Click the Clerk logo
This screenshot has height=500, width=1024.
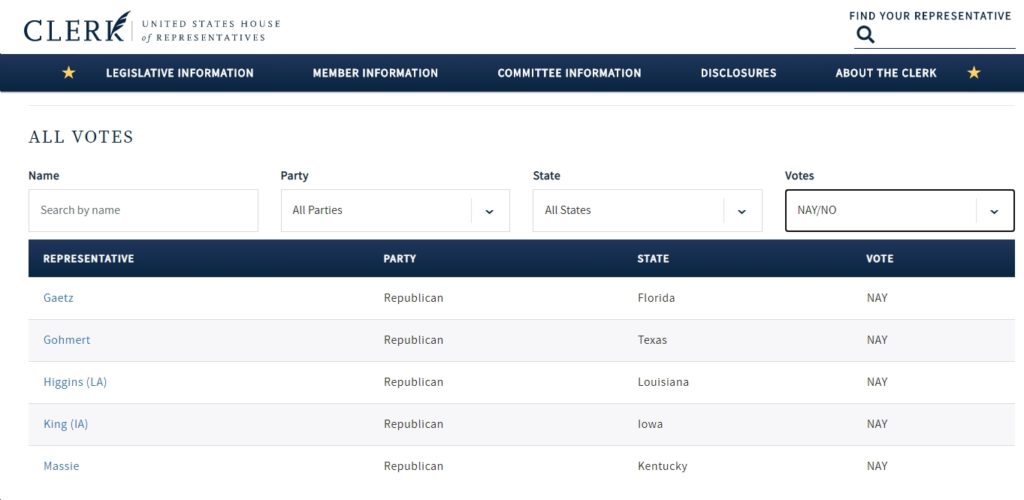click(152, 27)
